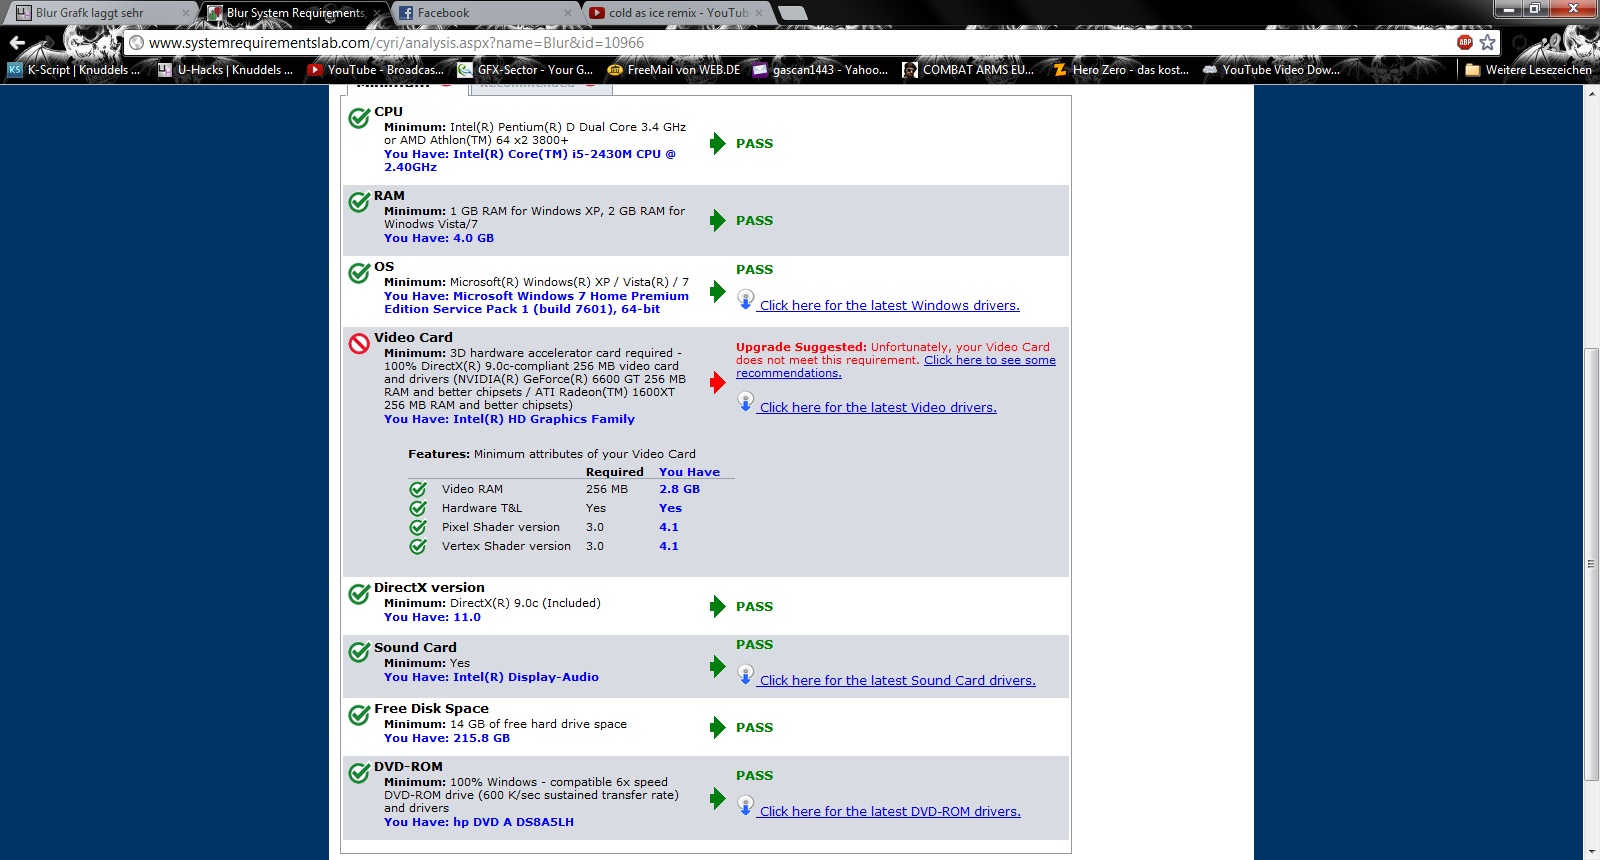Close the Facebook tab

coord(568,13)
